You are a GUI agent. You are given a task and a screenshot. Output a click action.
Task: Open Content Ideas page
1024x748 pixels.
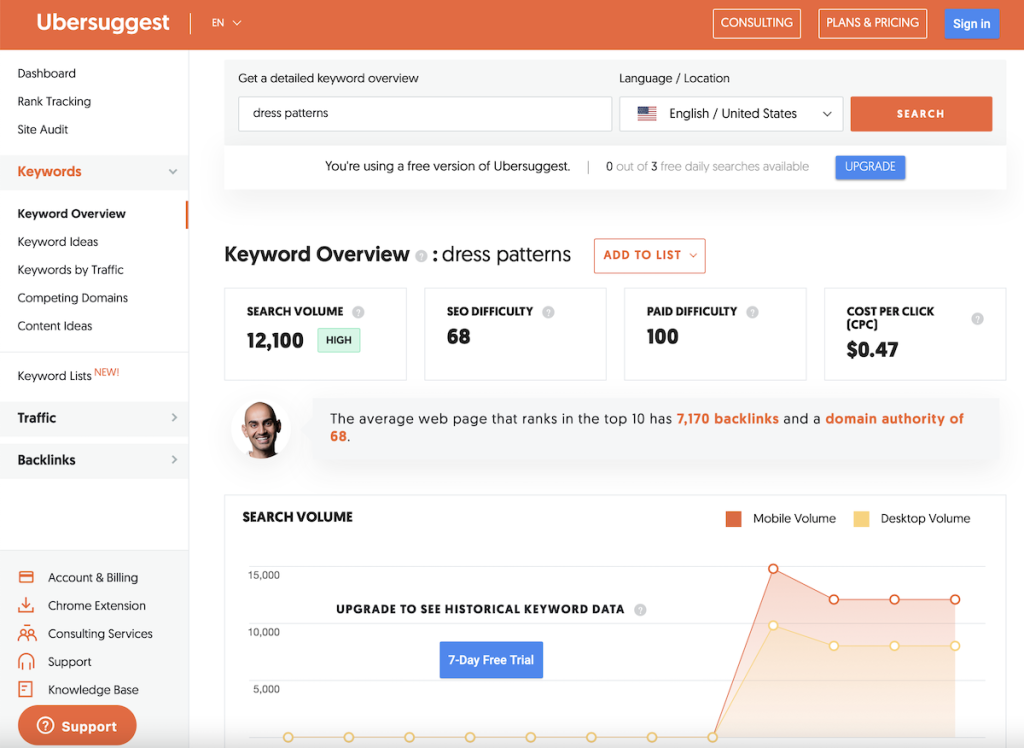pyautogui.click(x=55, y=326)
